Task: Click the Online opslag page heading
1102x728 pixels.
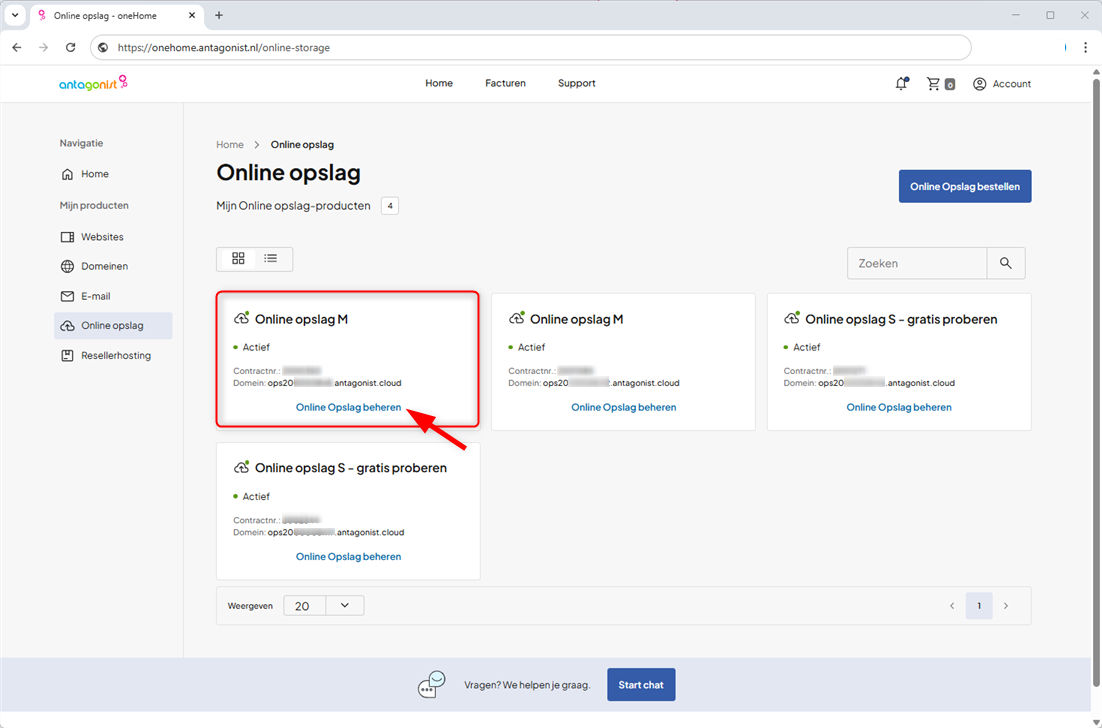Action: (288, 173)
